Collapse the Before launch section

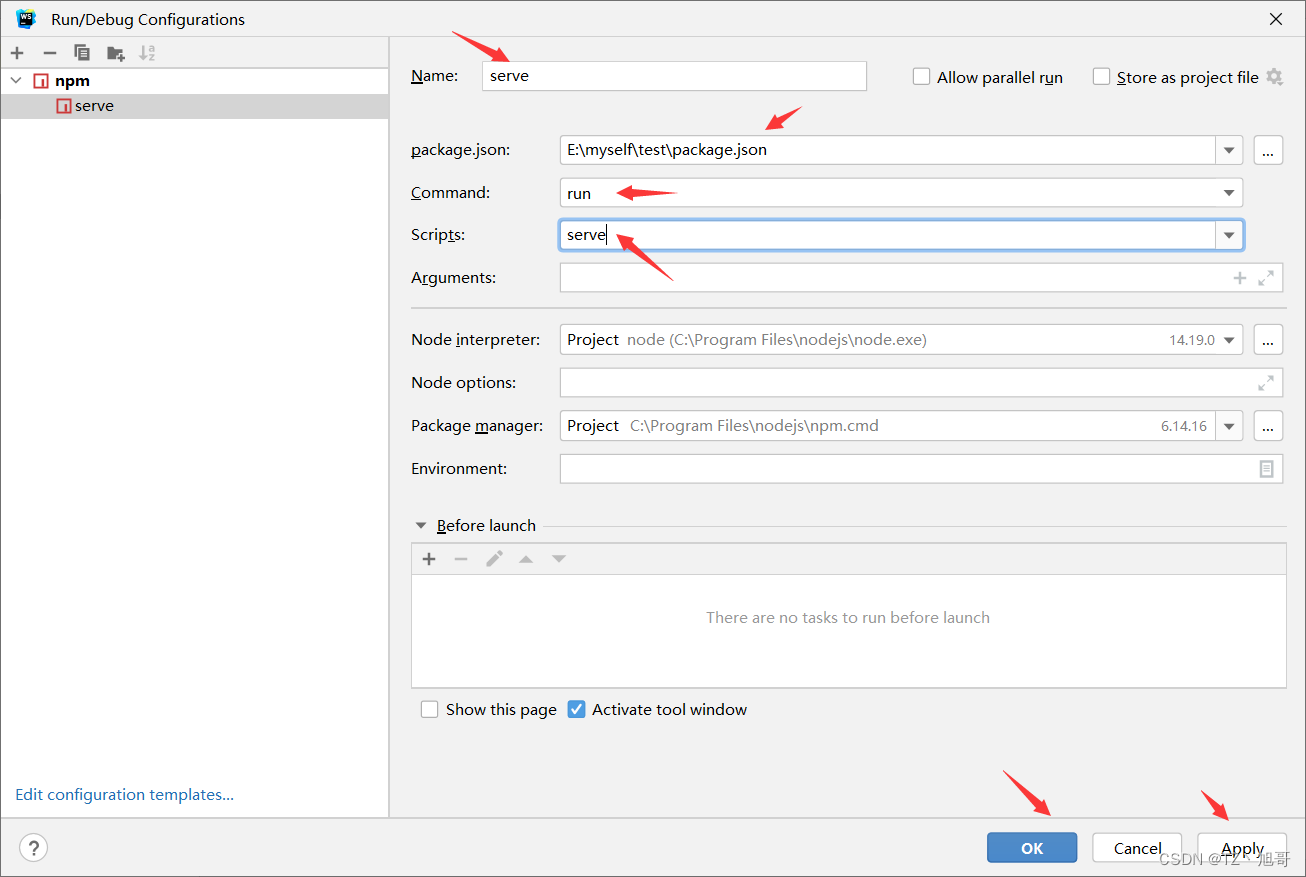421,526
